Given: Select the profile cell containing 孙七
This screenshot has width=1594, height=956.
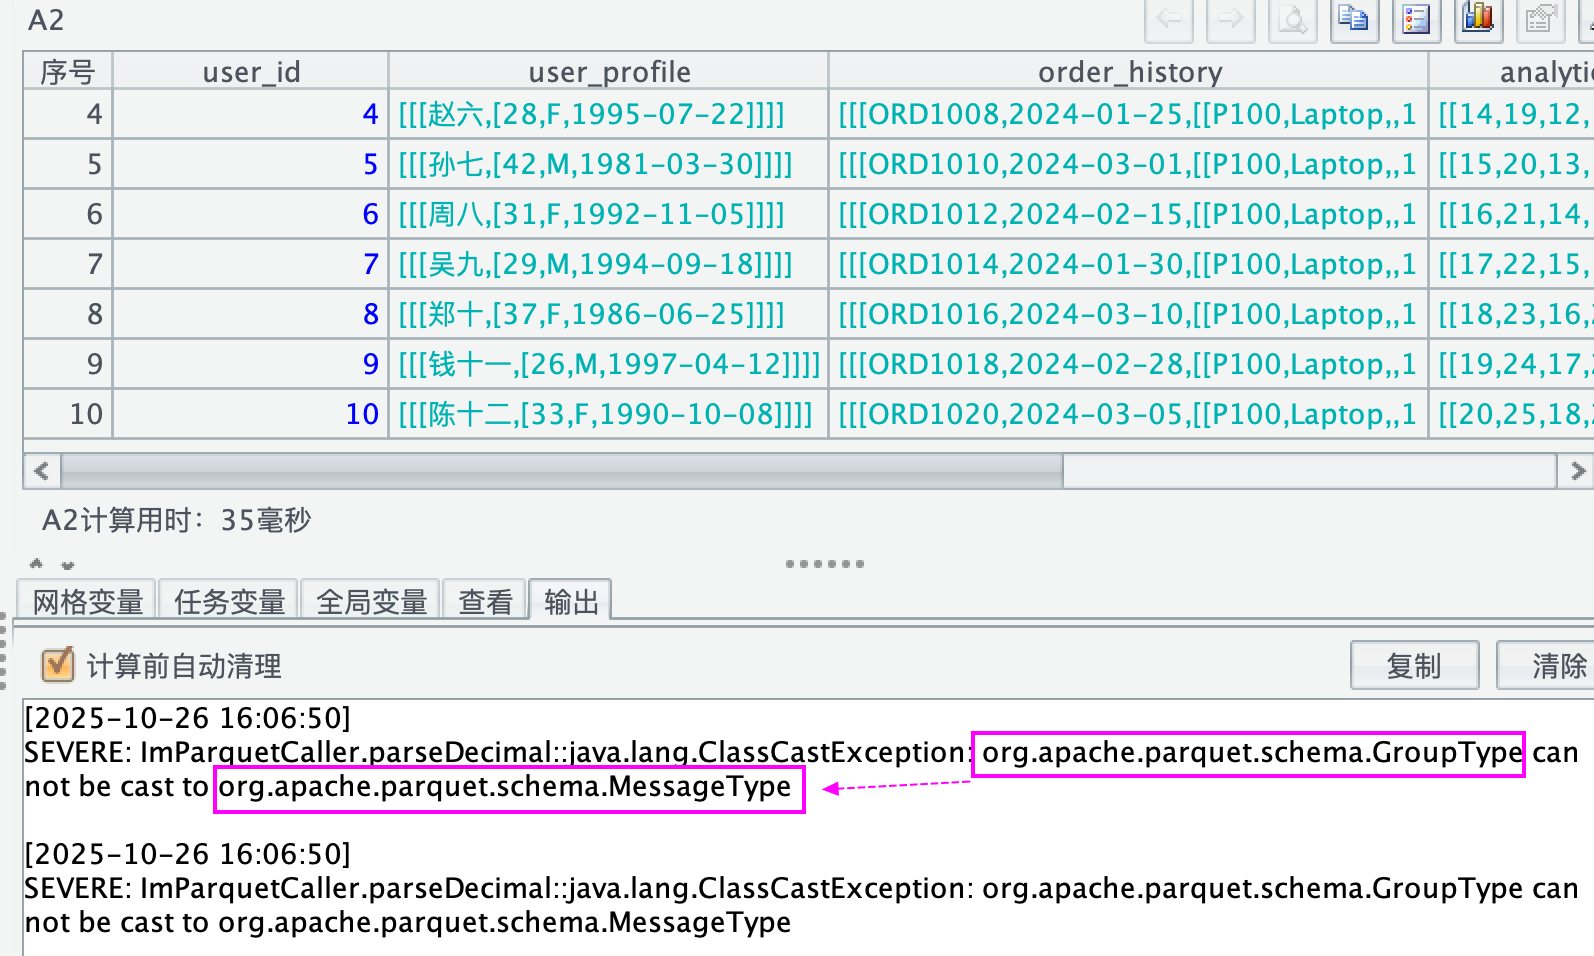Looking at the screenshot, I should 609,164.
